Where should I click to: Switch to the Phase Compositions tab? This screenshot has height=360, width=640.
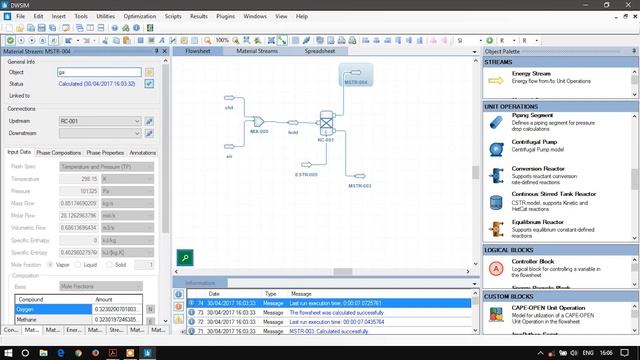[58, 153]
